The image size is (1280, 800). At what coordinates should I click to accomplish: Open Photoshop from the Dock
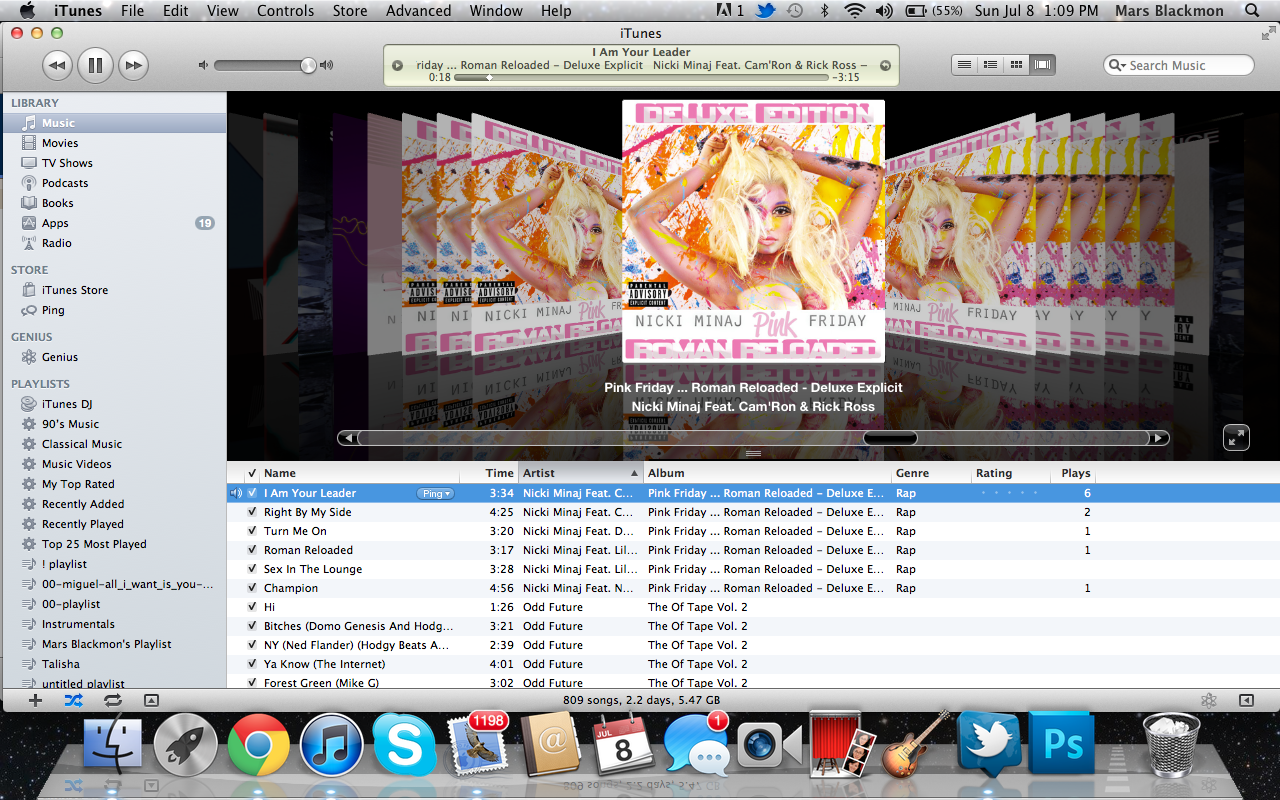coord(1062,744)
